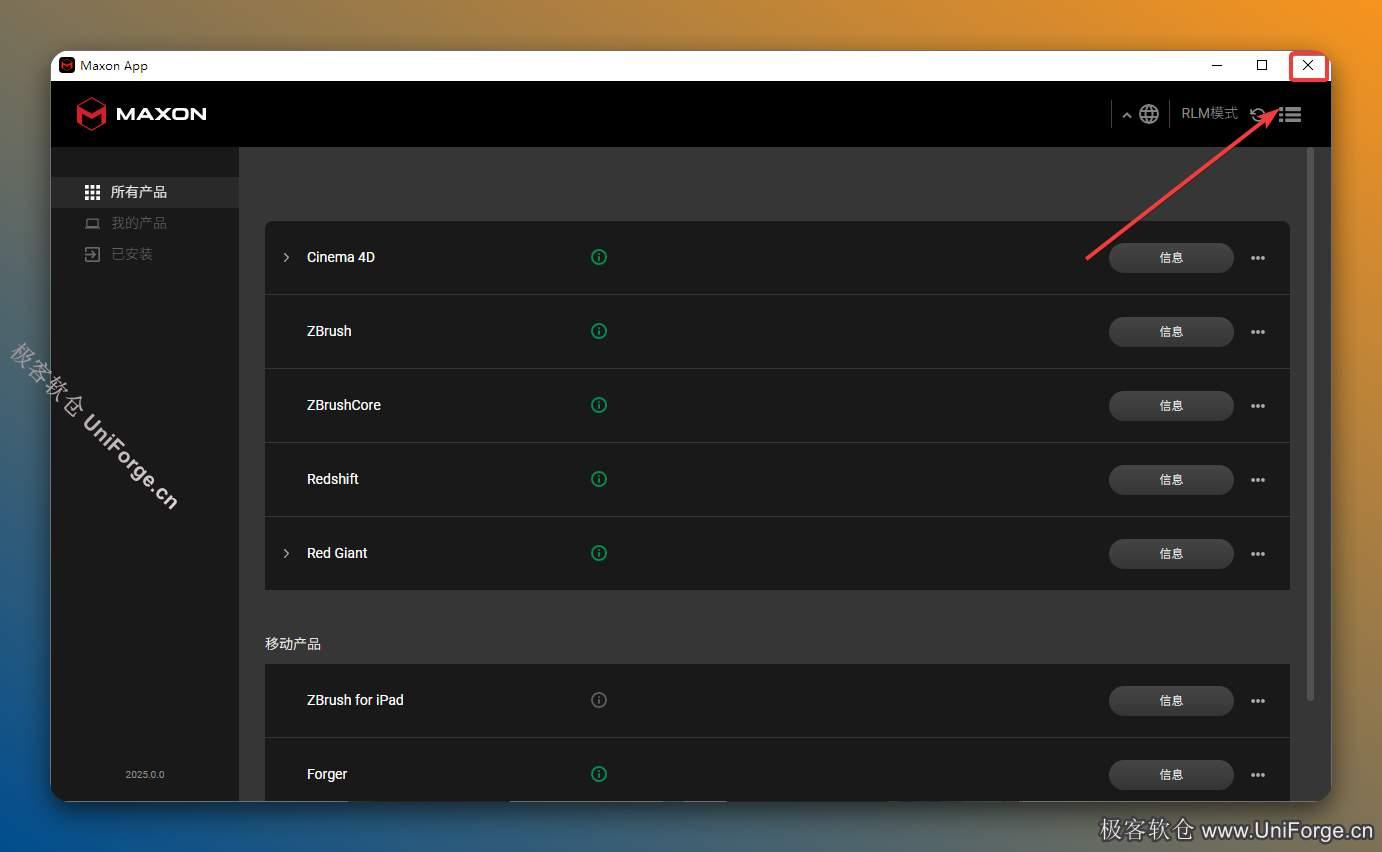Click the RLM模式 label in header

coord(1210,114)
